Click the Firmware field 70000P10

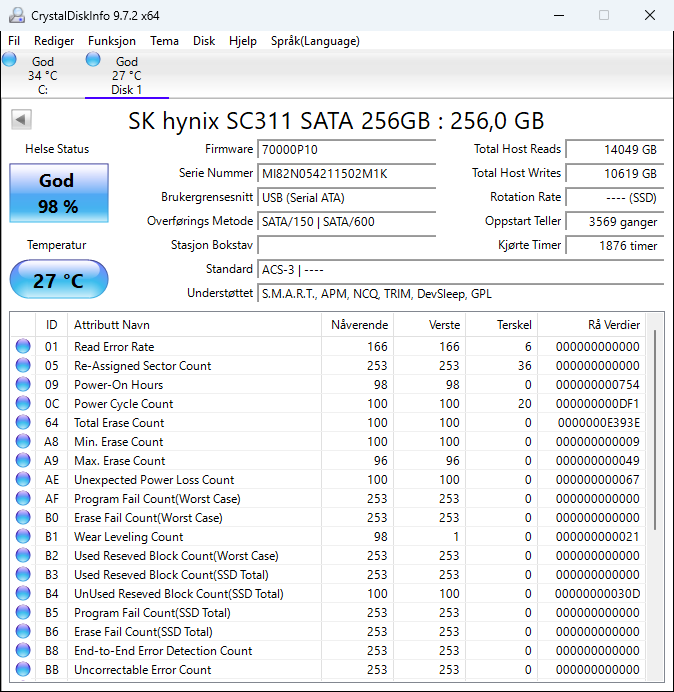[x=346, y=150]
